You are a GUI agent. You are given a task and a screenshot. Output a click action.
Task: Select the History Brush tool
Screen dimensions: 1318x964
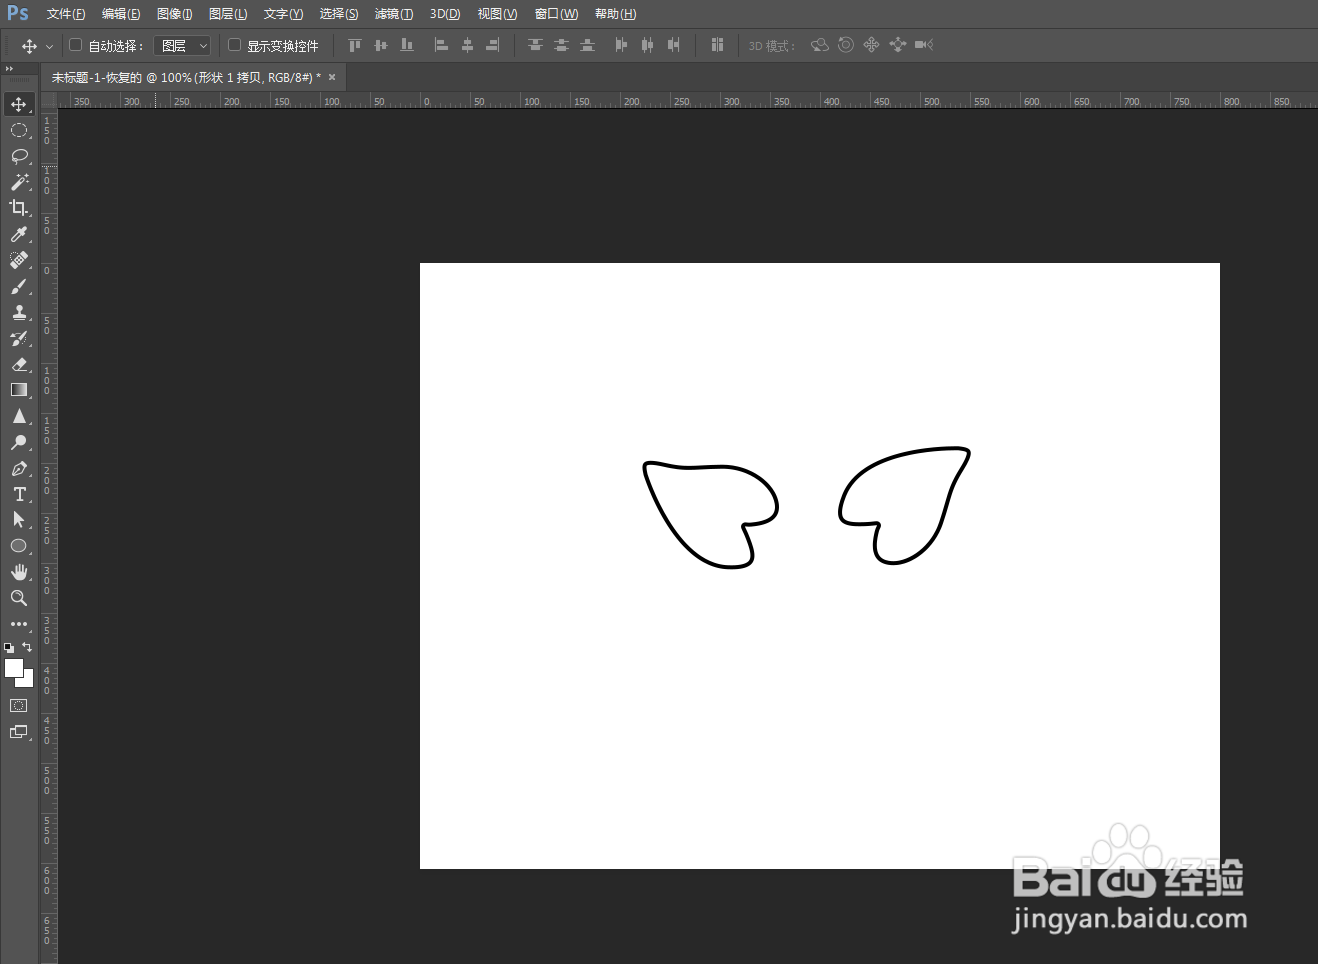click(x=19, y=338)
